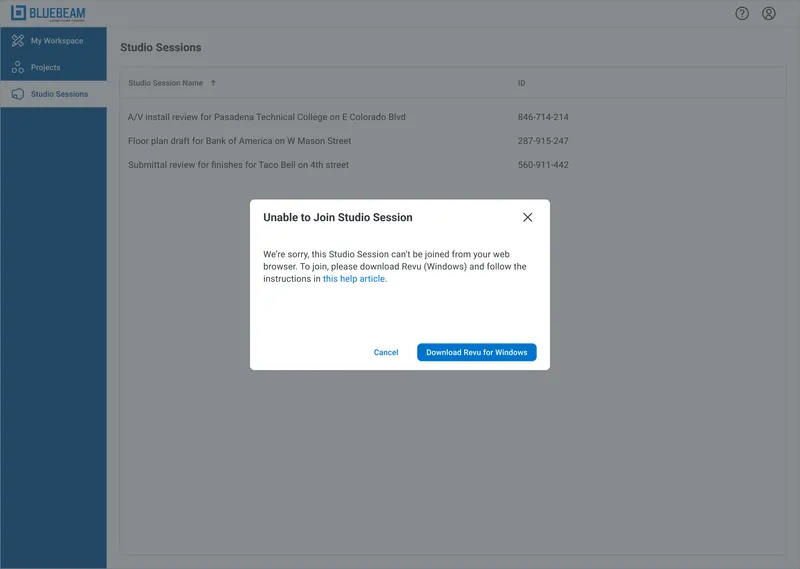The width and height of the screenshot is (800, 569).
Task: Select session ID 846-714-214
Action: 543,117
